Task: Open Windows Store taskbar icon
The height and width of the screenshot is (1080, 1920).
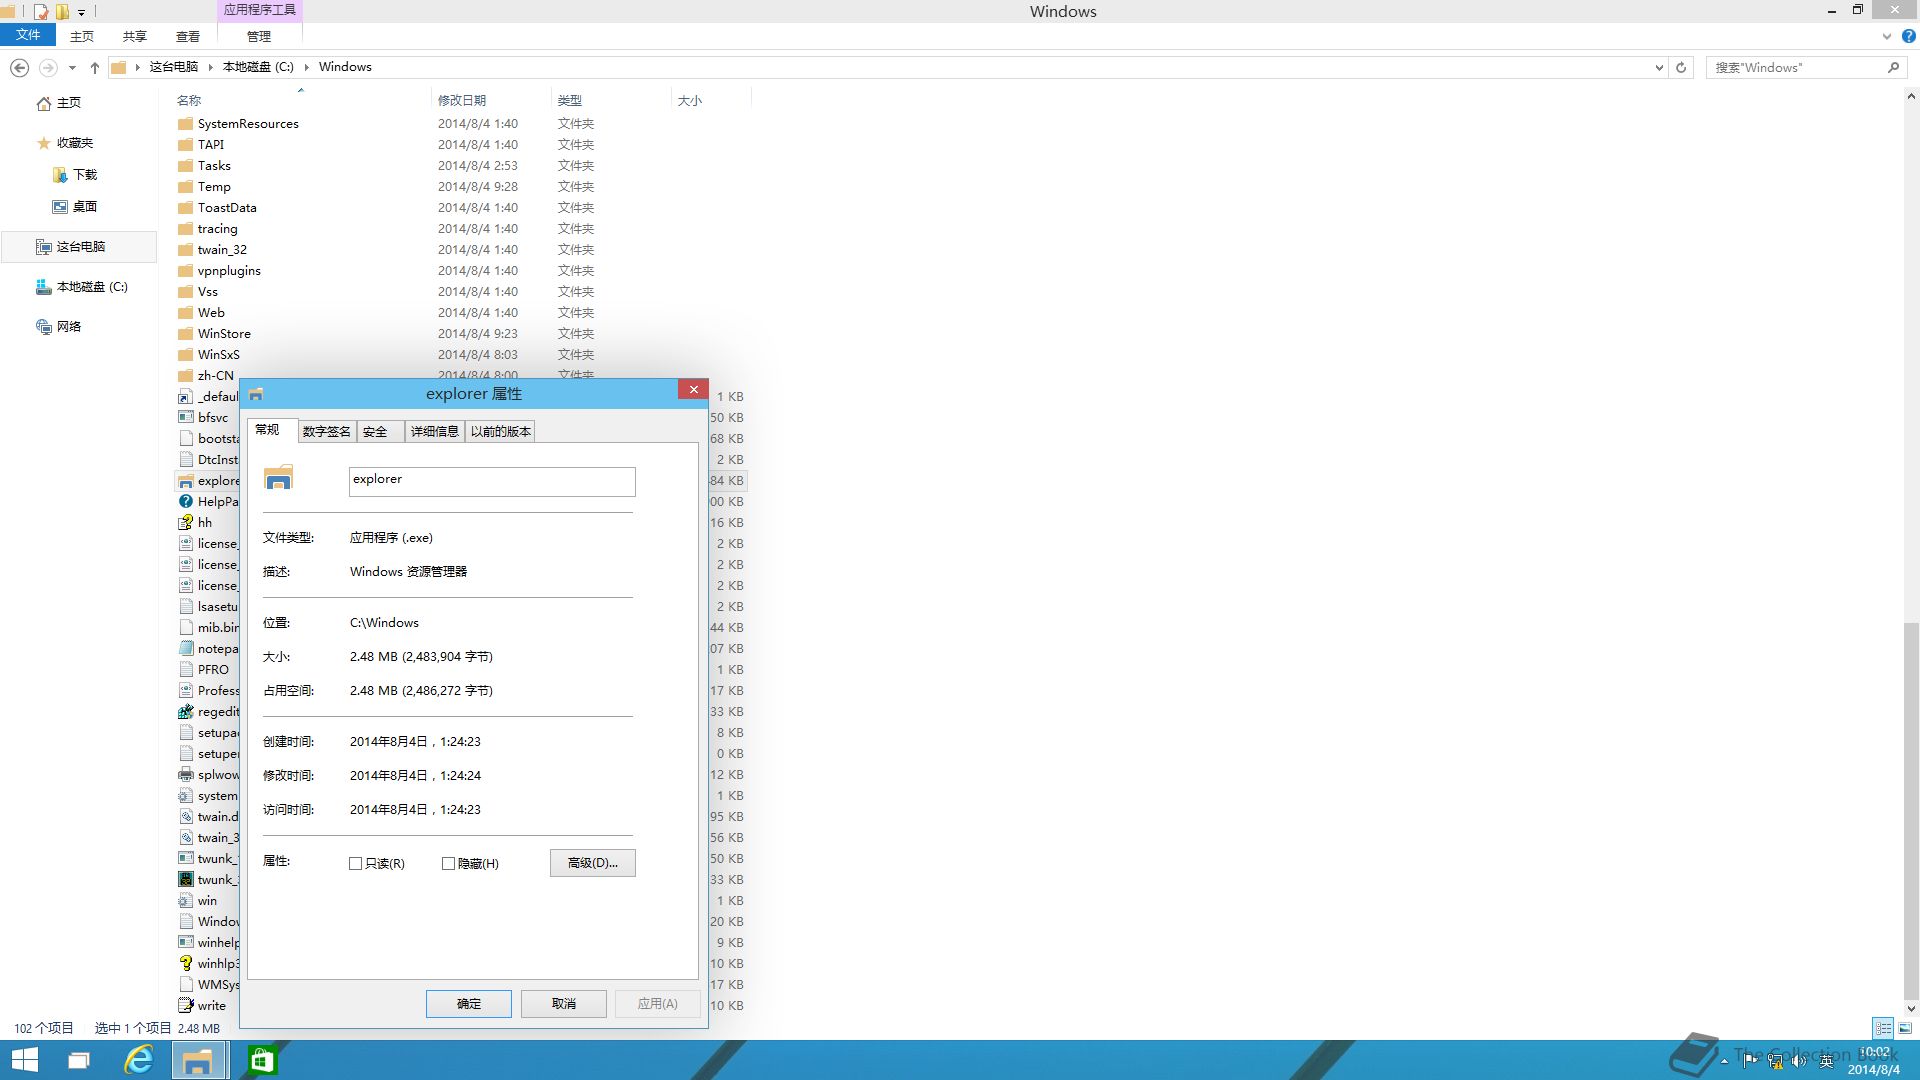Action: (x=262, y=1060)
